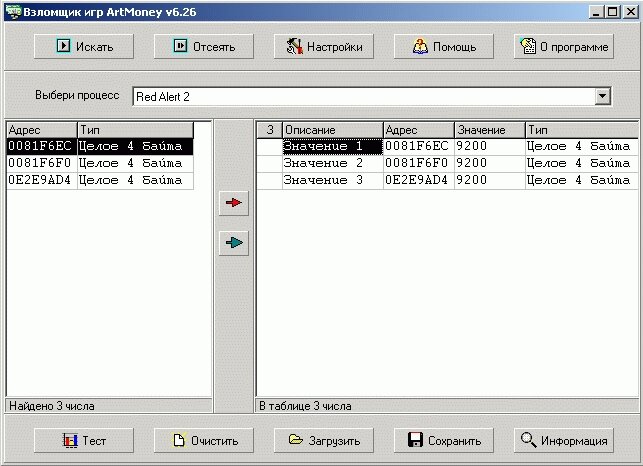Click the ArtMoney title bar icon

pos(13,12)
